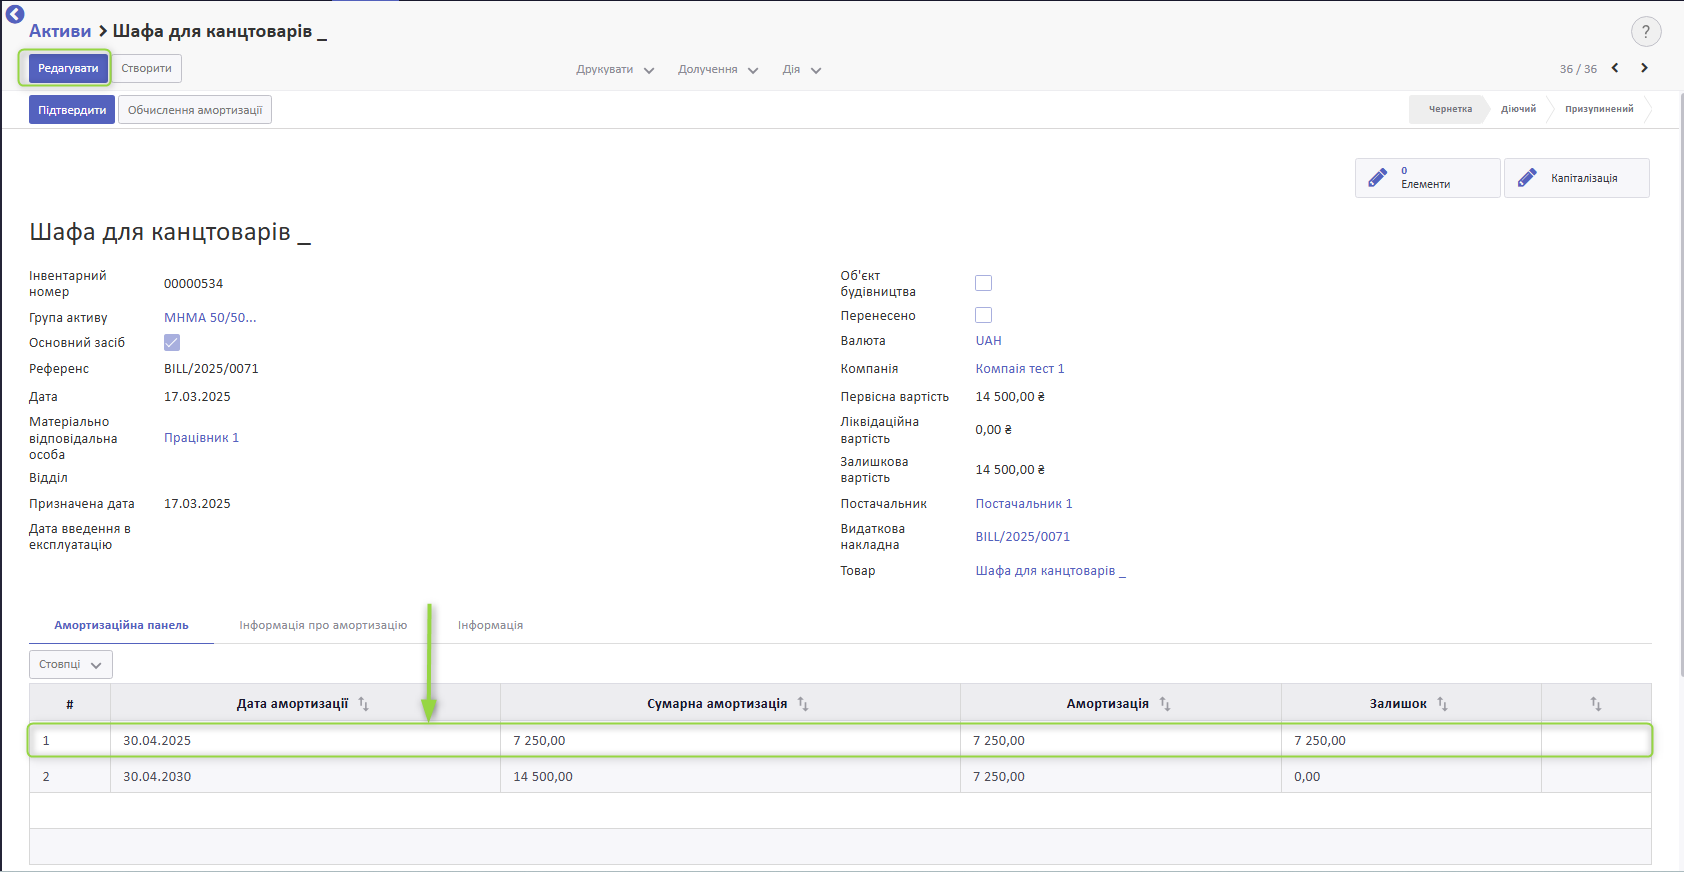
Task: Click the pencil icon beside Елементи
Action: (x=1378, y=178)
